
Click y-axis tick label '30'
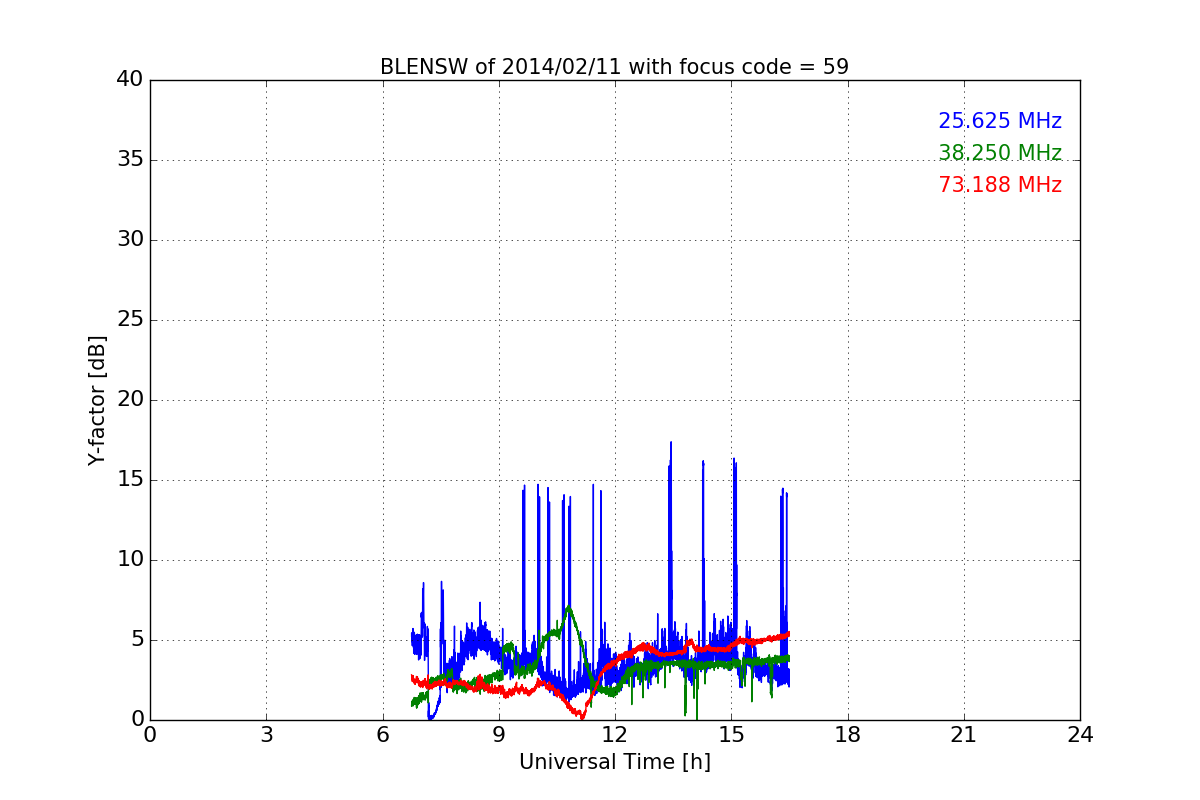click(130, 240)
